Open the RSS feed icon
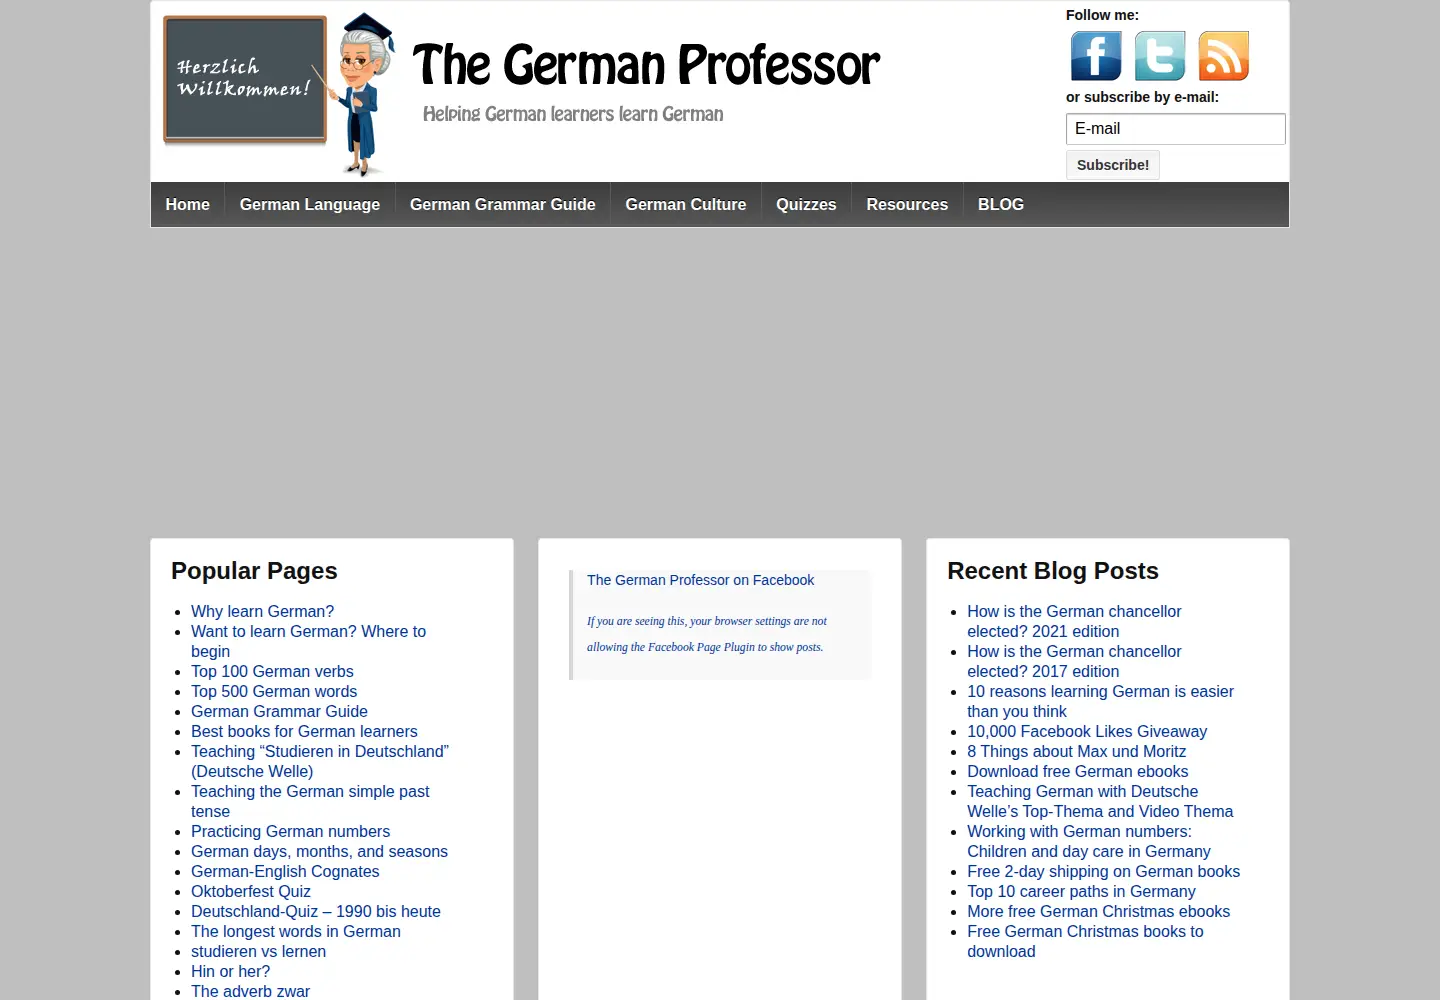The height and width of the screenshot is (1000, 1440). (x=1224, y=56)
